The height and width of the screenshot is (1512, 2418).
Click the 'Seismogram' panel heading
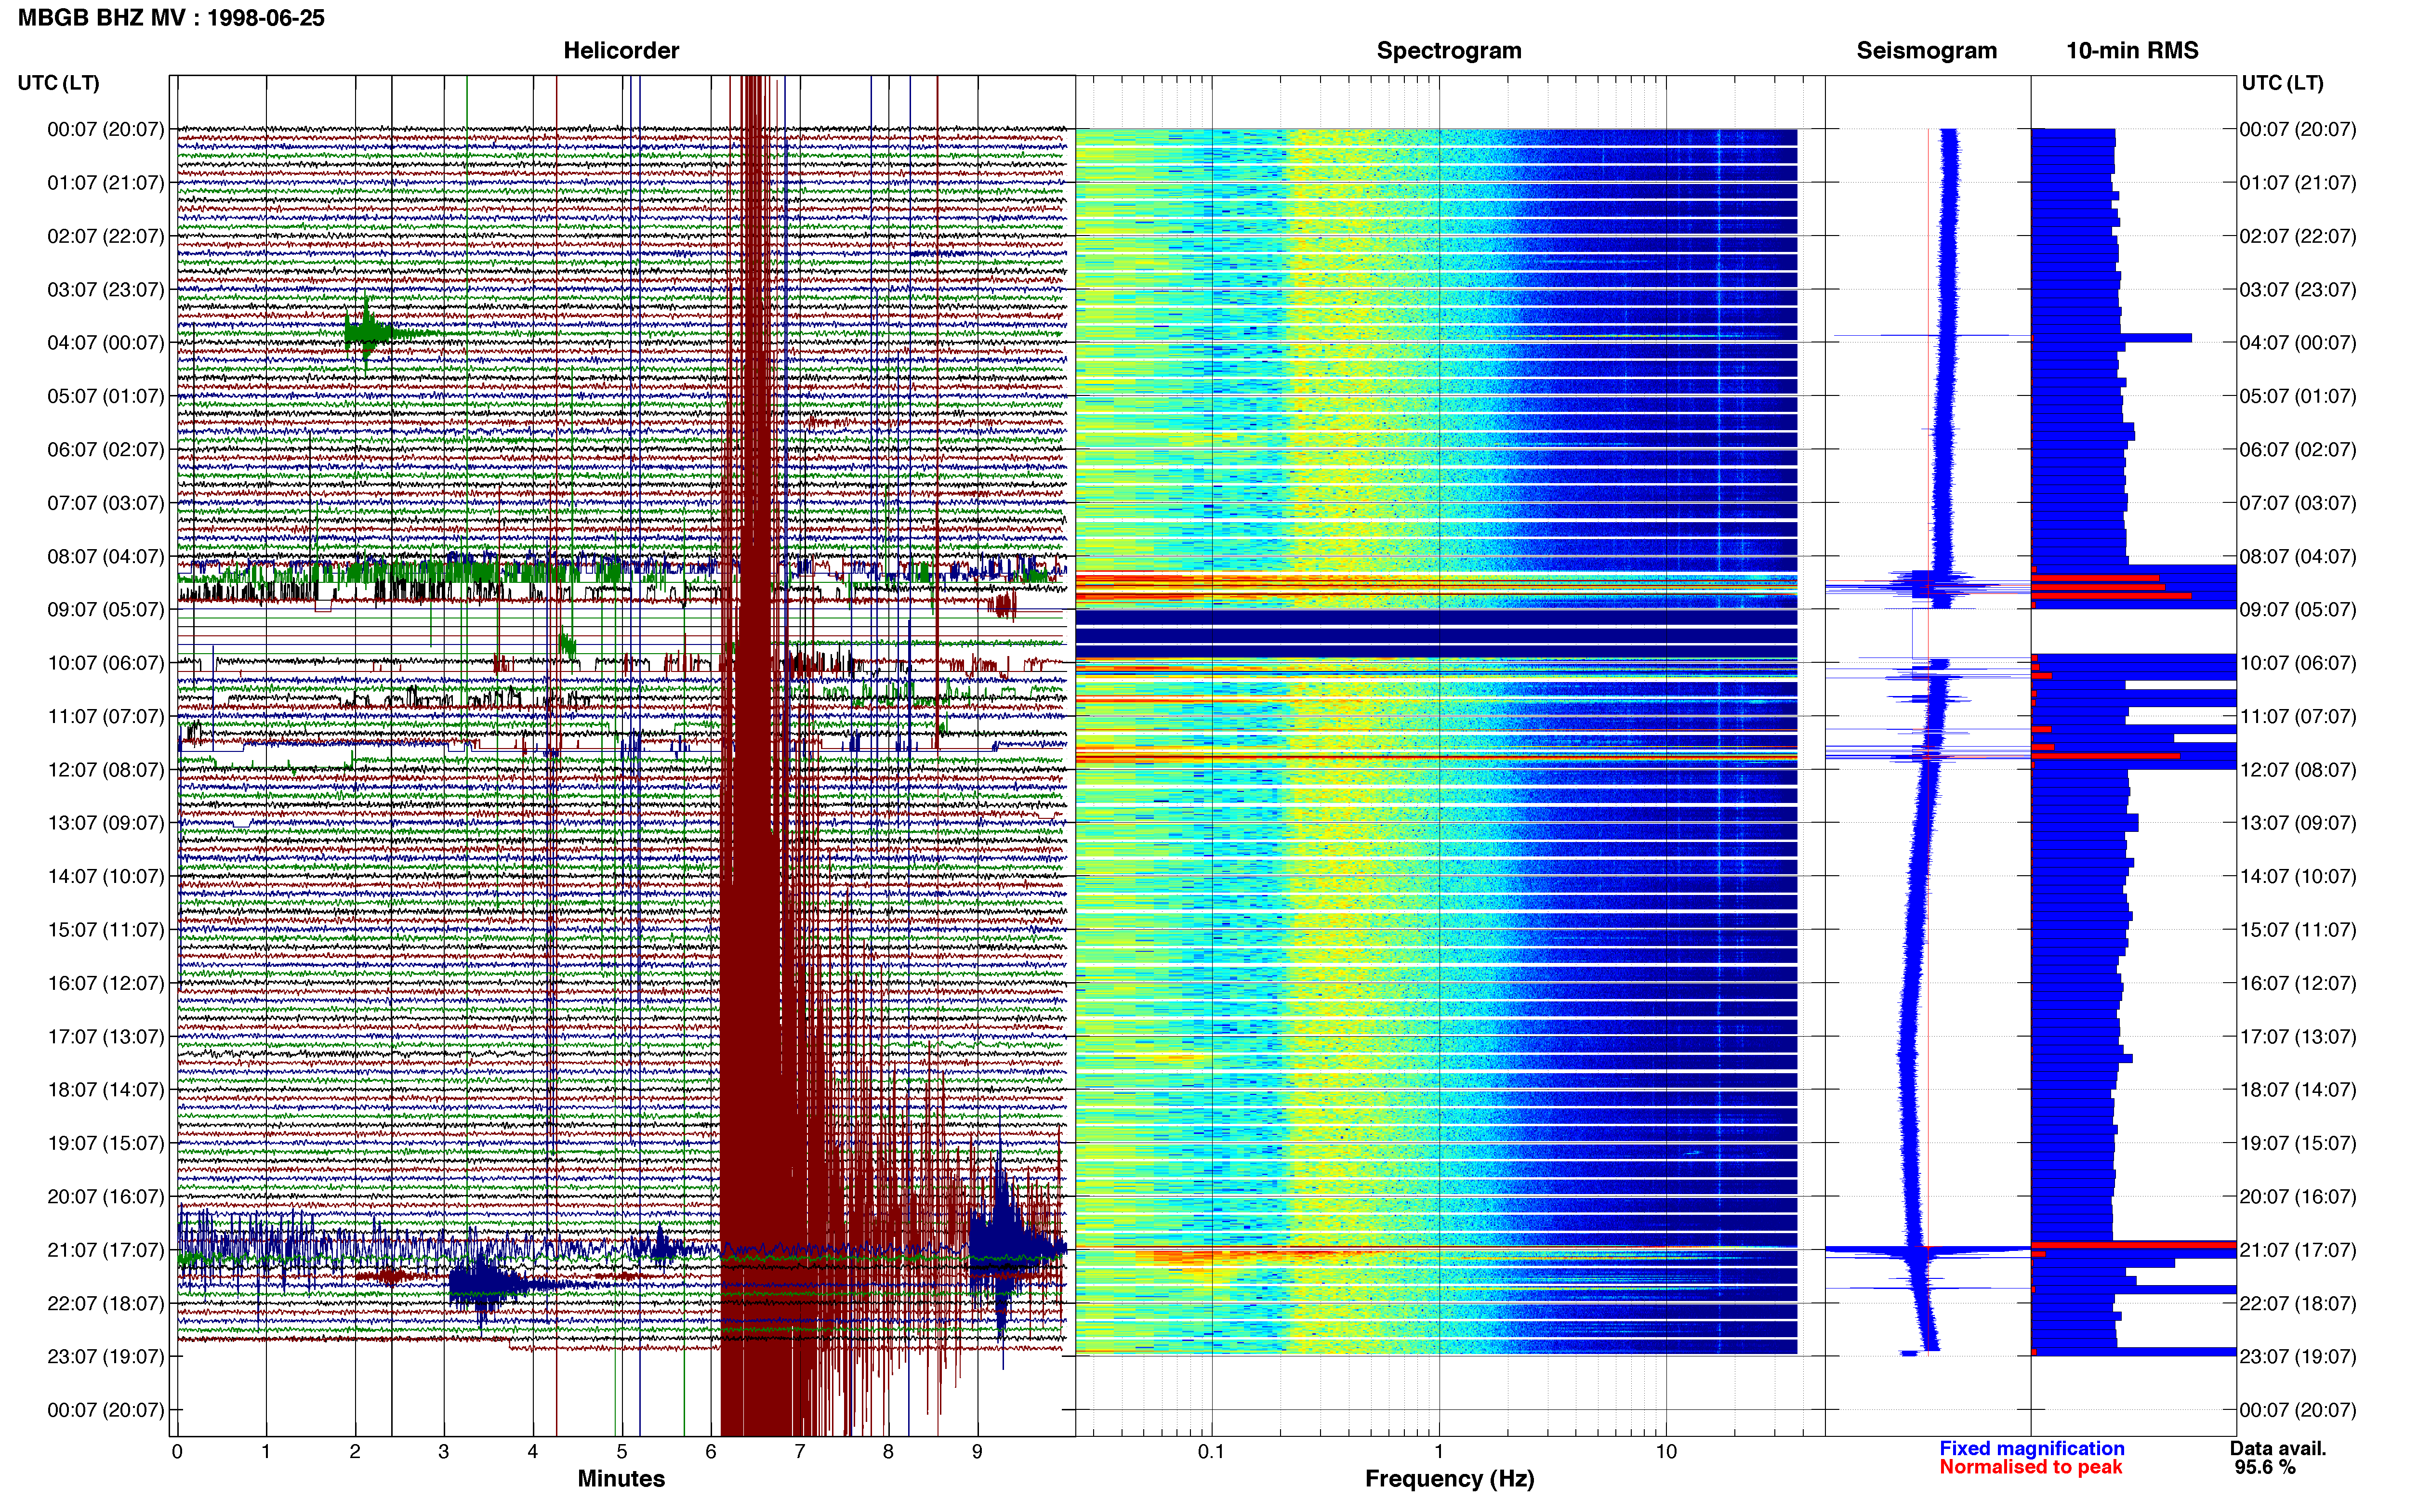click(x=1926, y=51)
